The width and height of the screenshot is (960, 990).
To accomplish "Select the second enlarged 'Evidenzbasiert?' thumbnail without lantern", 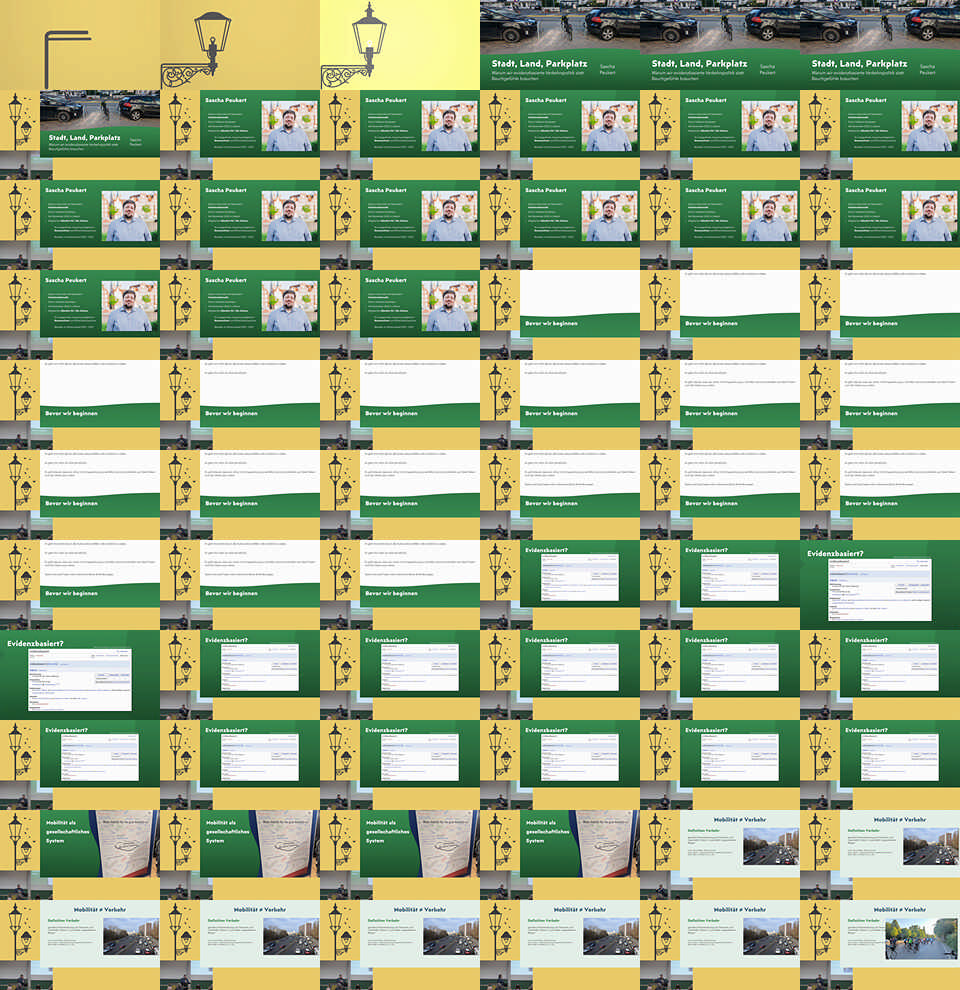I will 80,675.
